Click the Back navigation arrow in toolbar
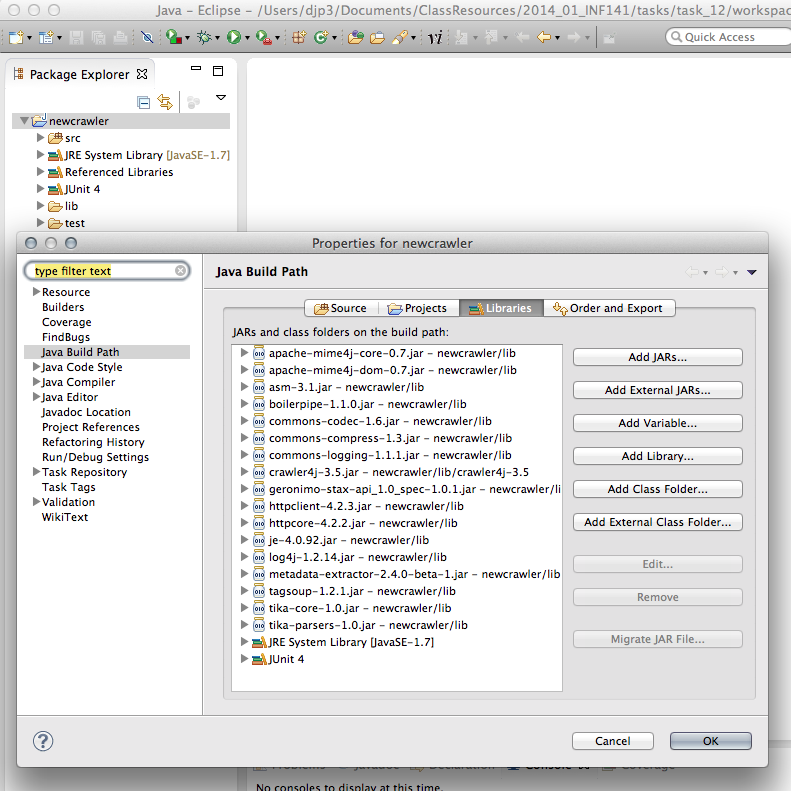The image size is (791, 791). [544, 37]
